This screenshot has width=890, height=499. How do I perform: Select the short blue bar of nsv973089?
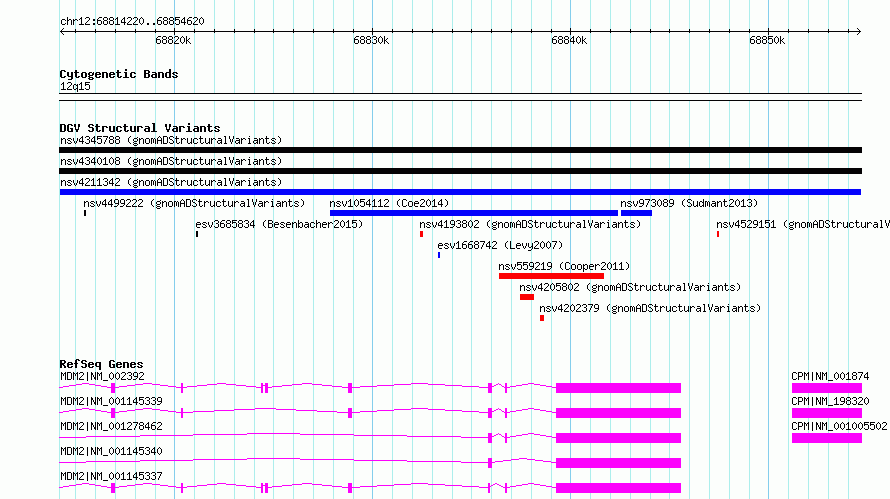(x=636, y=213)
